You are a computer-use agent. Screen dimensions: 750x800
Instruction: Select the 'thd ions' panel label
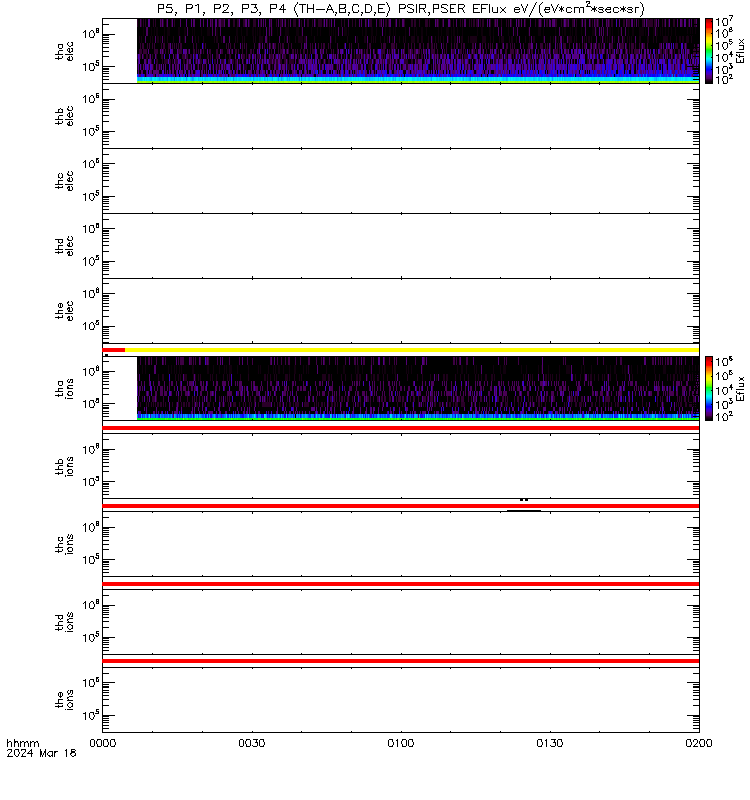[x=65, y=622]
